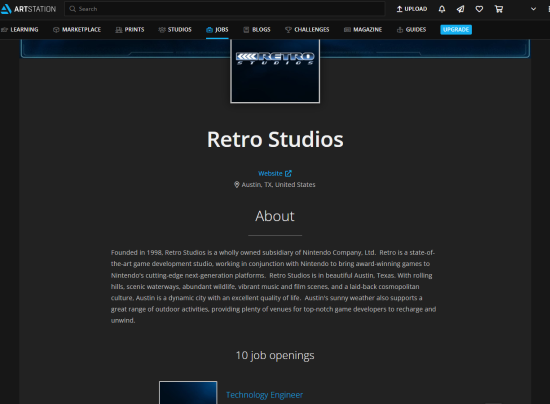Open the Learning section

pos(20,29)
